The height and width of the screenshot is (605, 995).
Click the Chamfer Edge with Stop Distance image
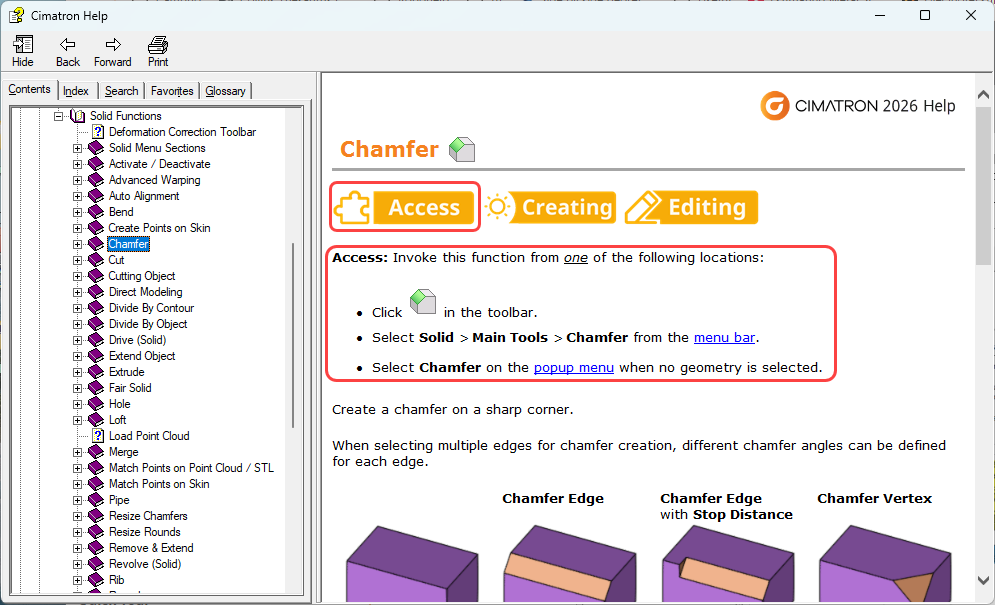point(728,564)
